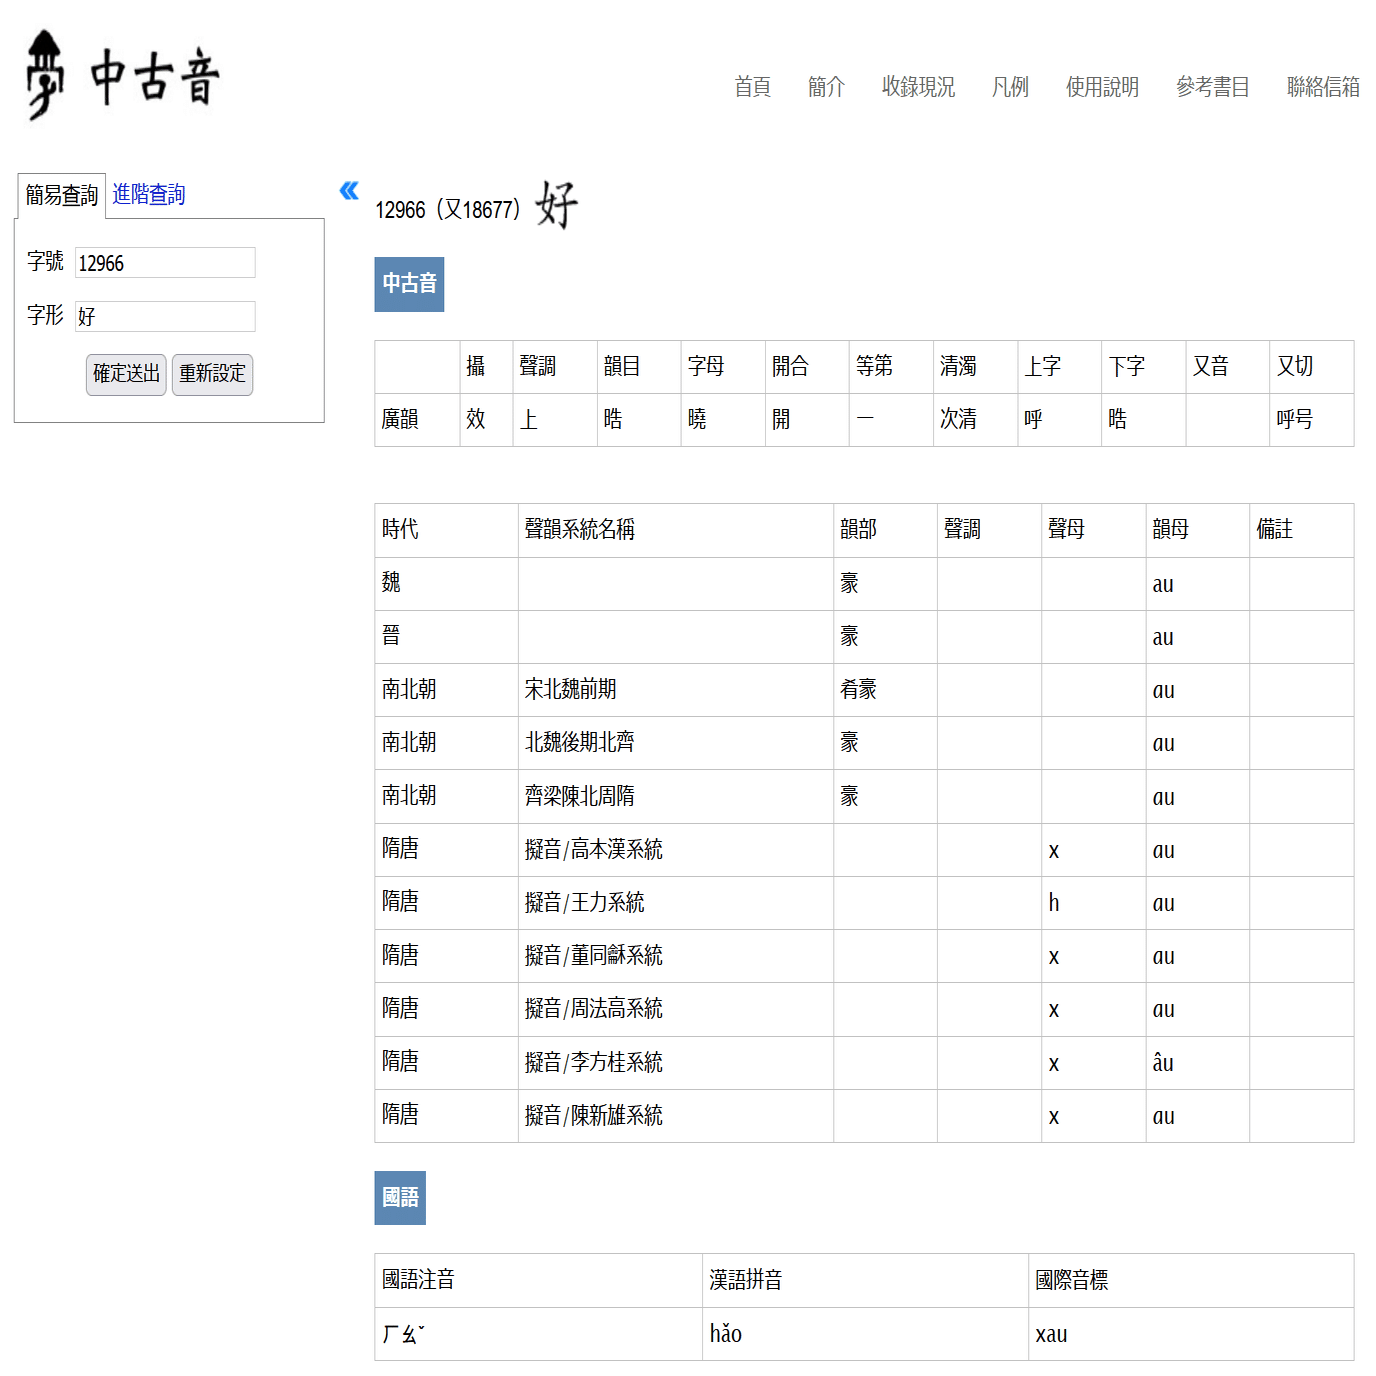1376x1376 pixels.
Task: Click the 國語 section header badge
Action: (400, 1197)
